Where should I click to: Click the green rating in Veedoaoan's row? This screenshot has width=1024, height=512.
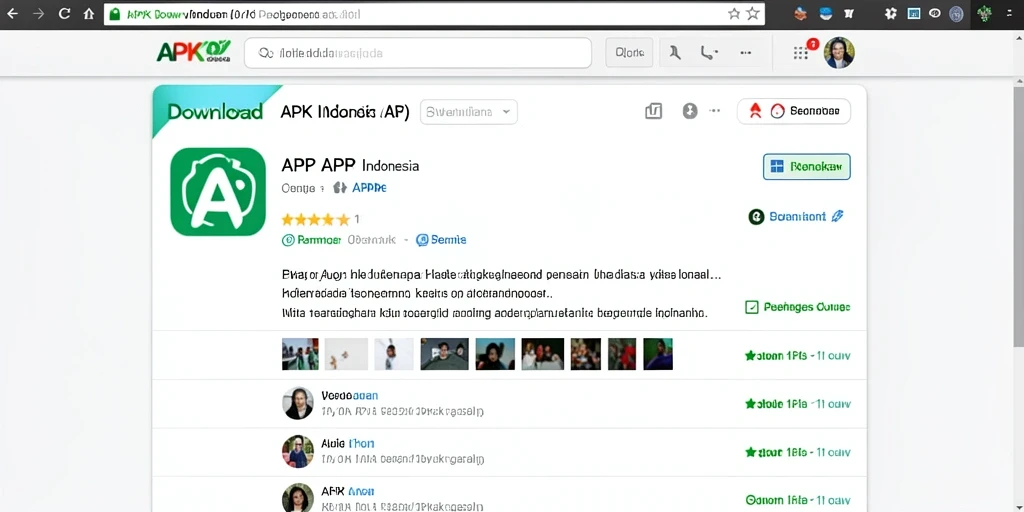point(797,404)
